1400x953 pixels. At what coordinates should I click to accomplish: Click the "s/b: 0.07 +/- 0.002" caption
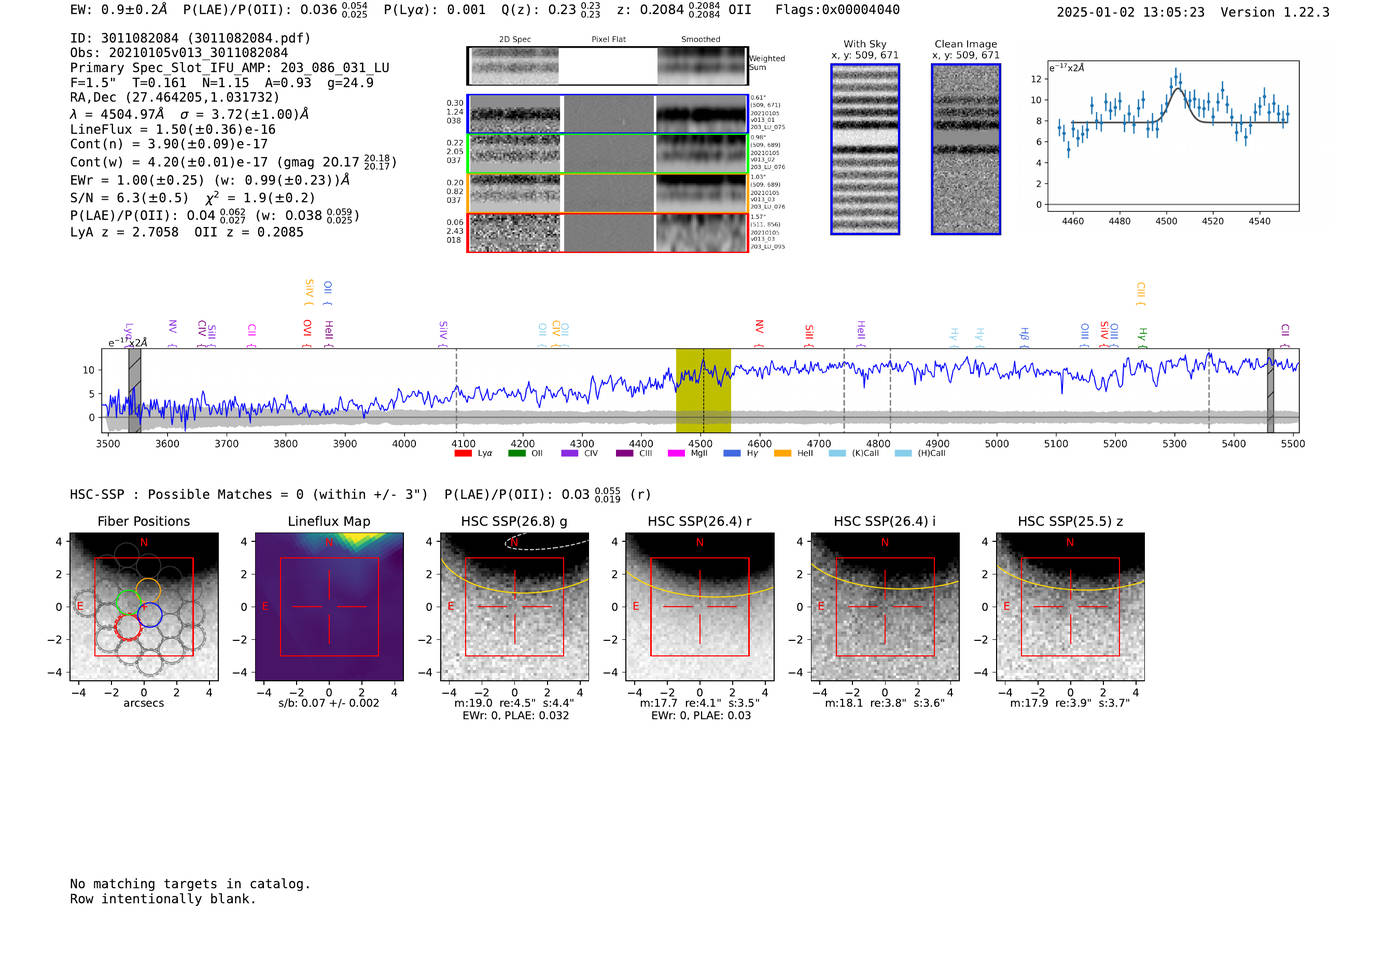click(329, 703)
